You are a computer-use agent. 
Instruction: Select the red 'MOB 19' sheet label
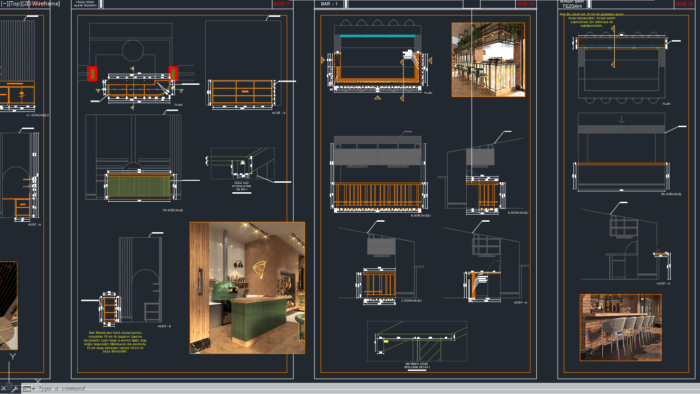click(683, 4)
